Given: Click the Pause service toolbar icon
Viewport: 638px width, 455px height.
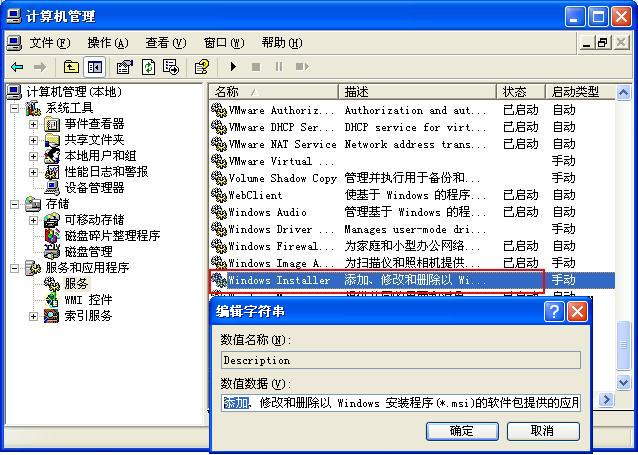Looking at the screenshot, I should tap(279, 66).
